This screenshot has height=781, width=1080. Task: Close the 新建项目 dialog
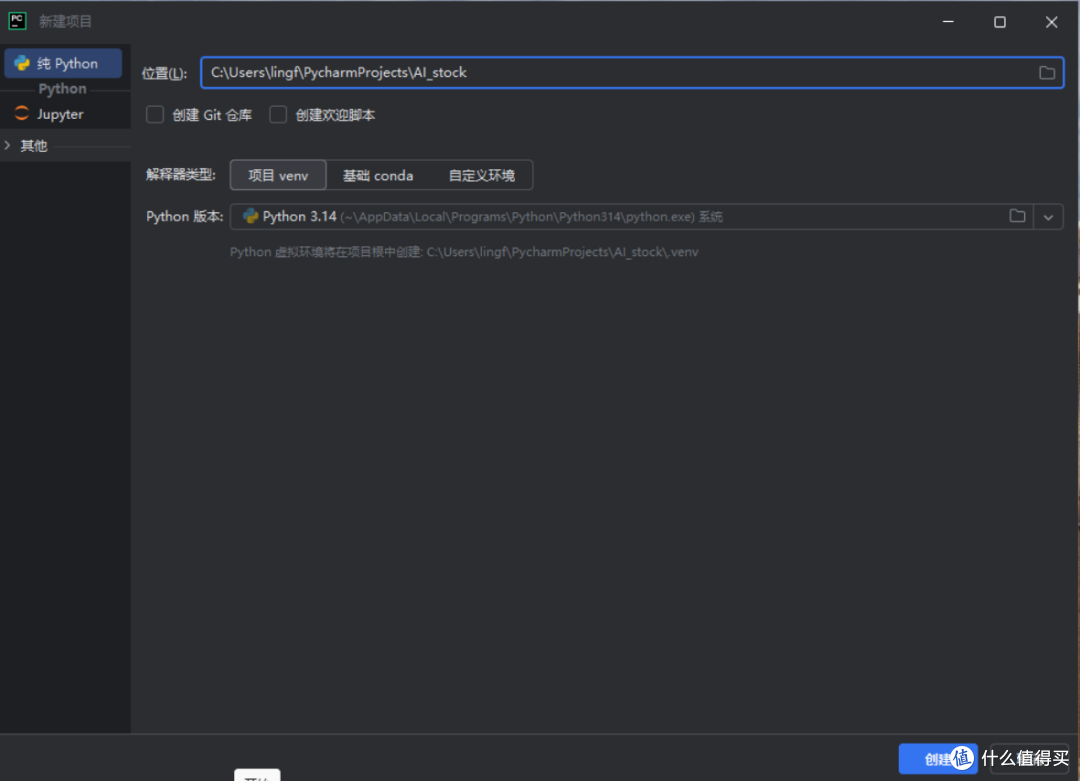tap(1051, 22)
